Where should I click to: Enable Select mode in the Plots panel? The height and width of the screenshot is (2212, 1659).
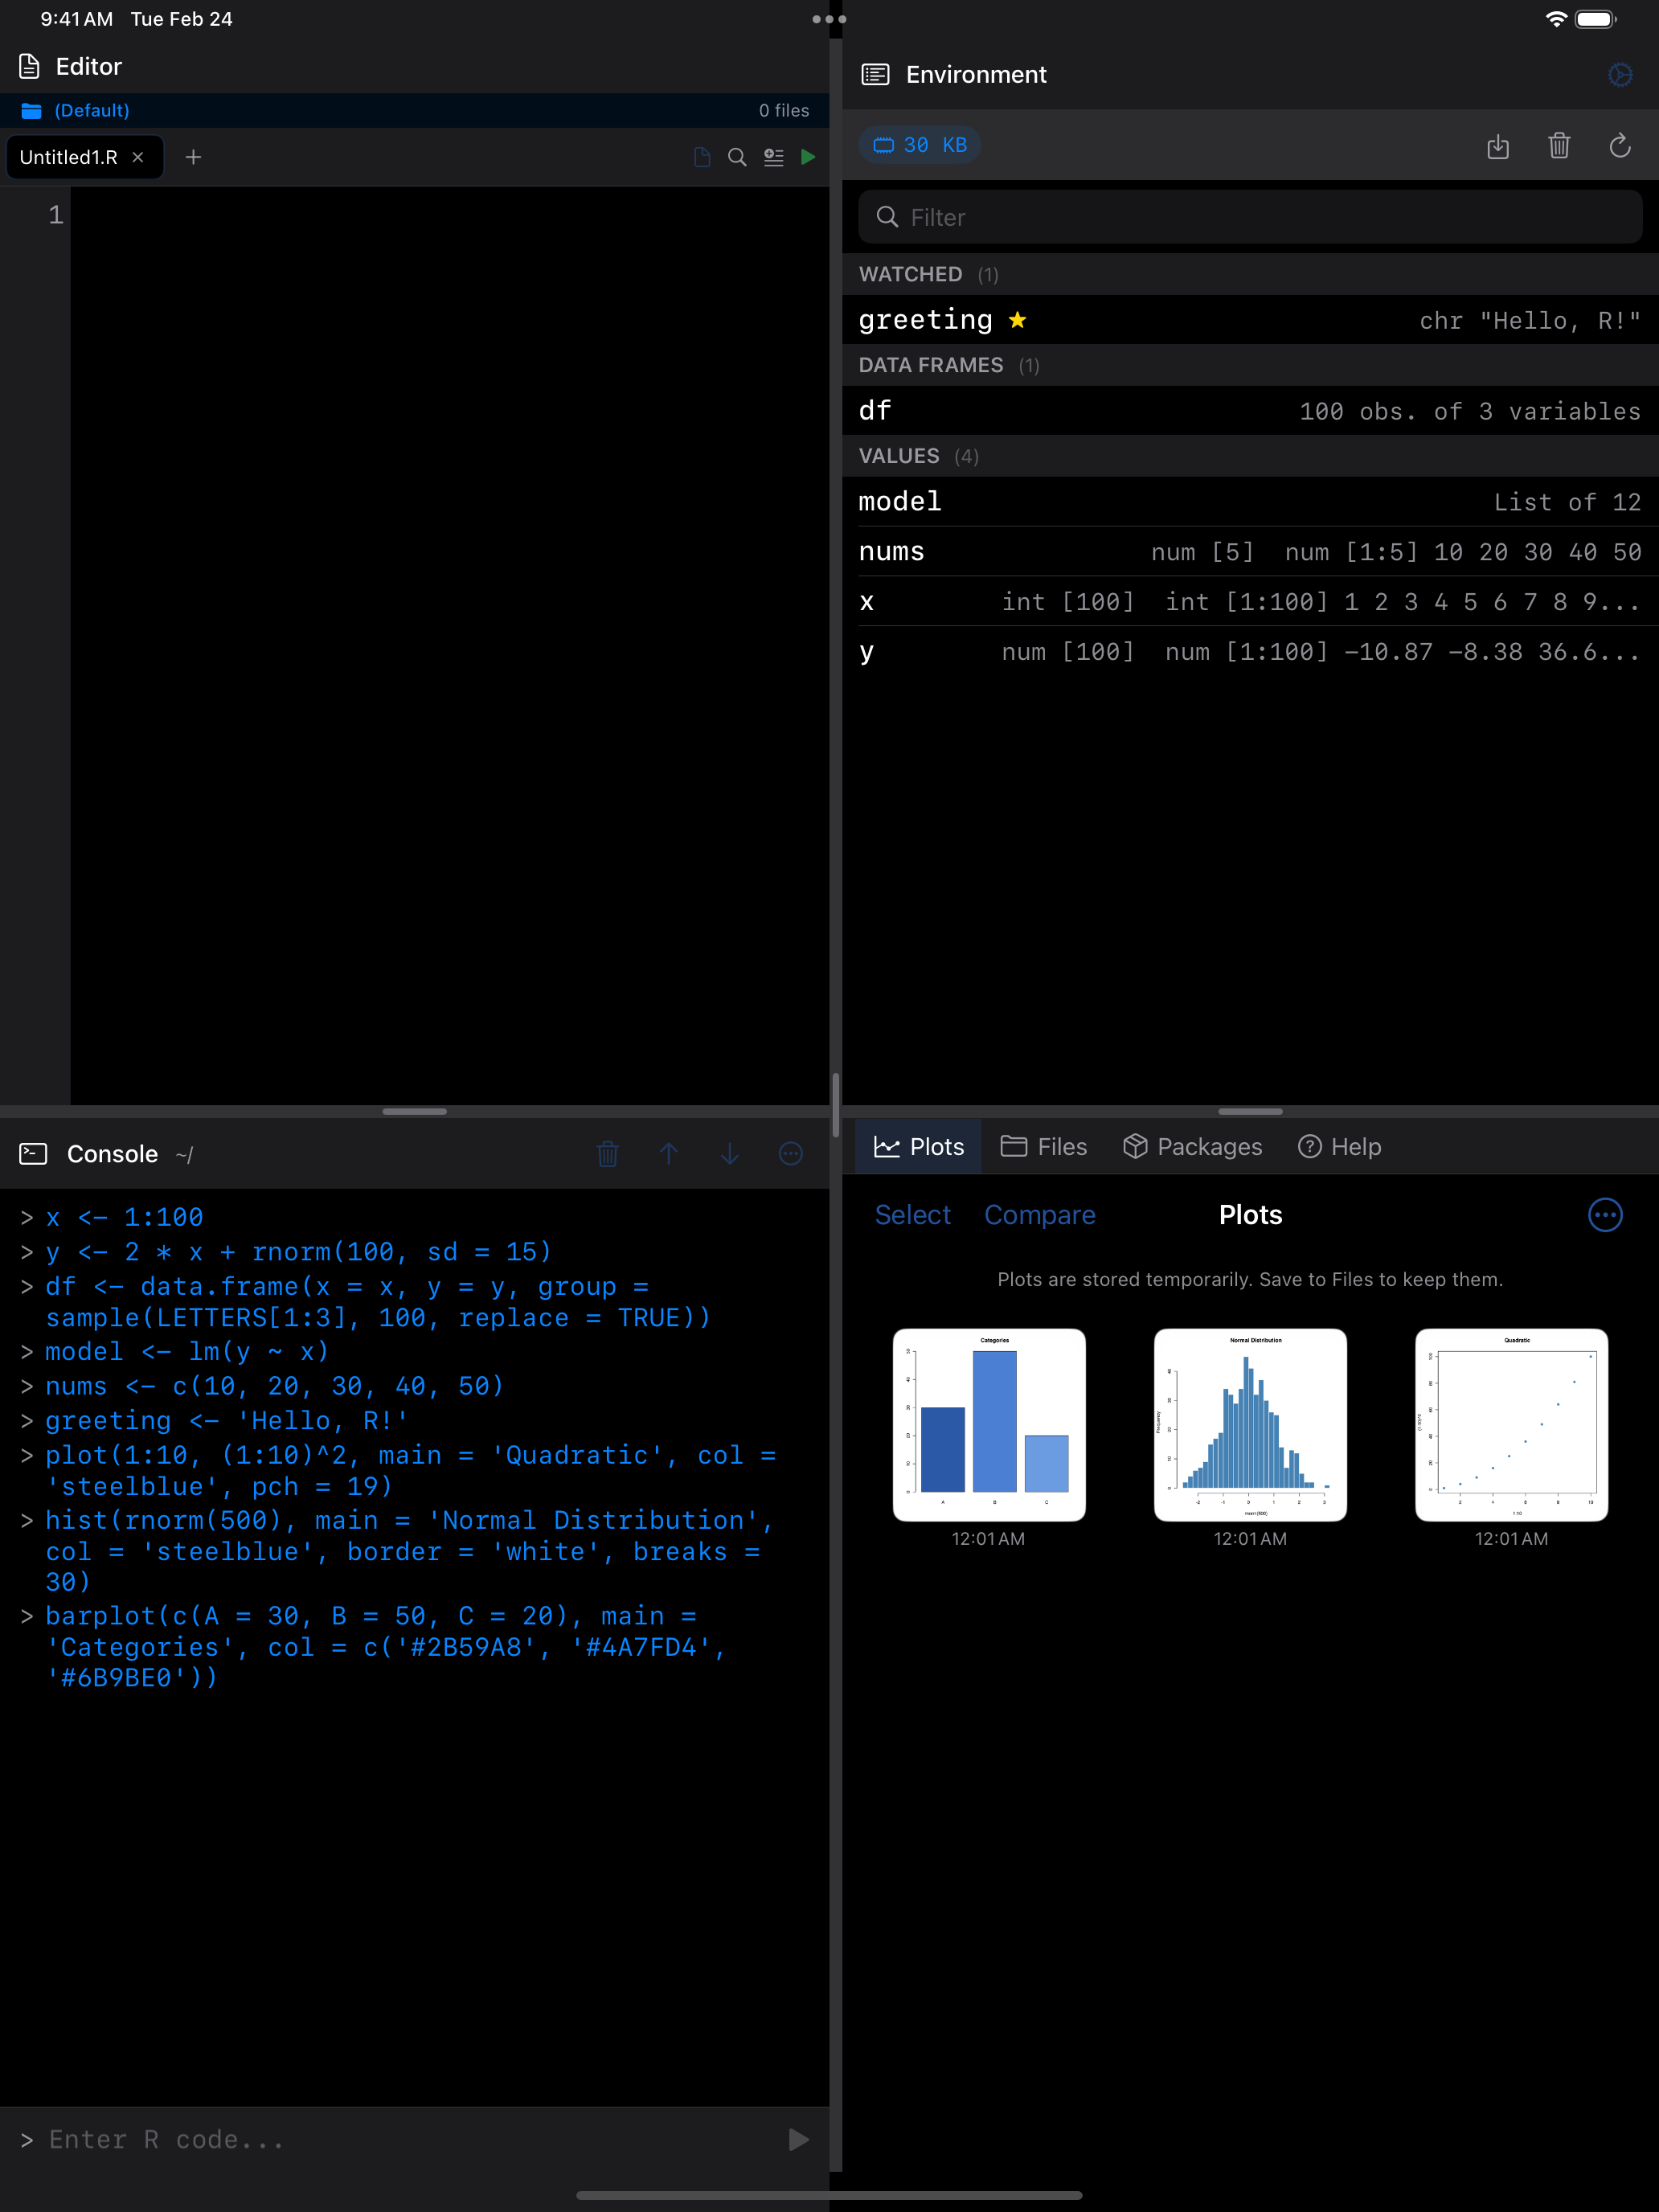[911, 1214]
